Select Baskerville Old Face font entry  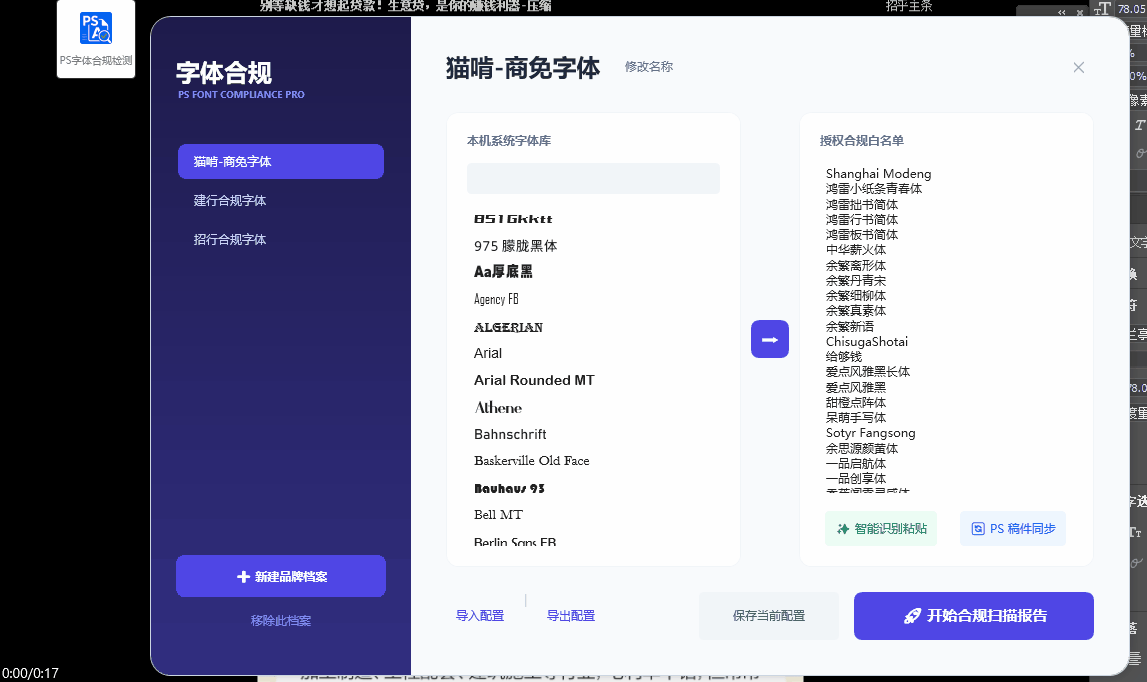pyautogui.click(x=531, y=461)
